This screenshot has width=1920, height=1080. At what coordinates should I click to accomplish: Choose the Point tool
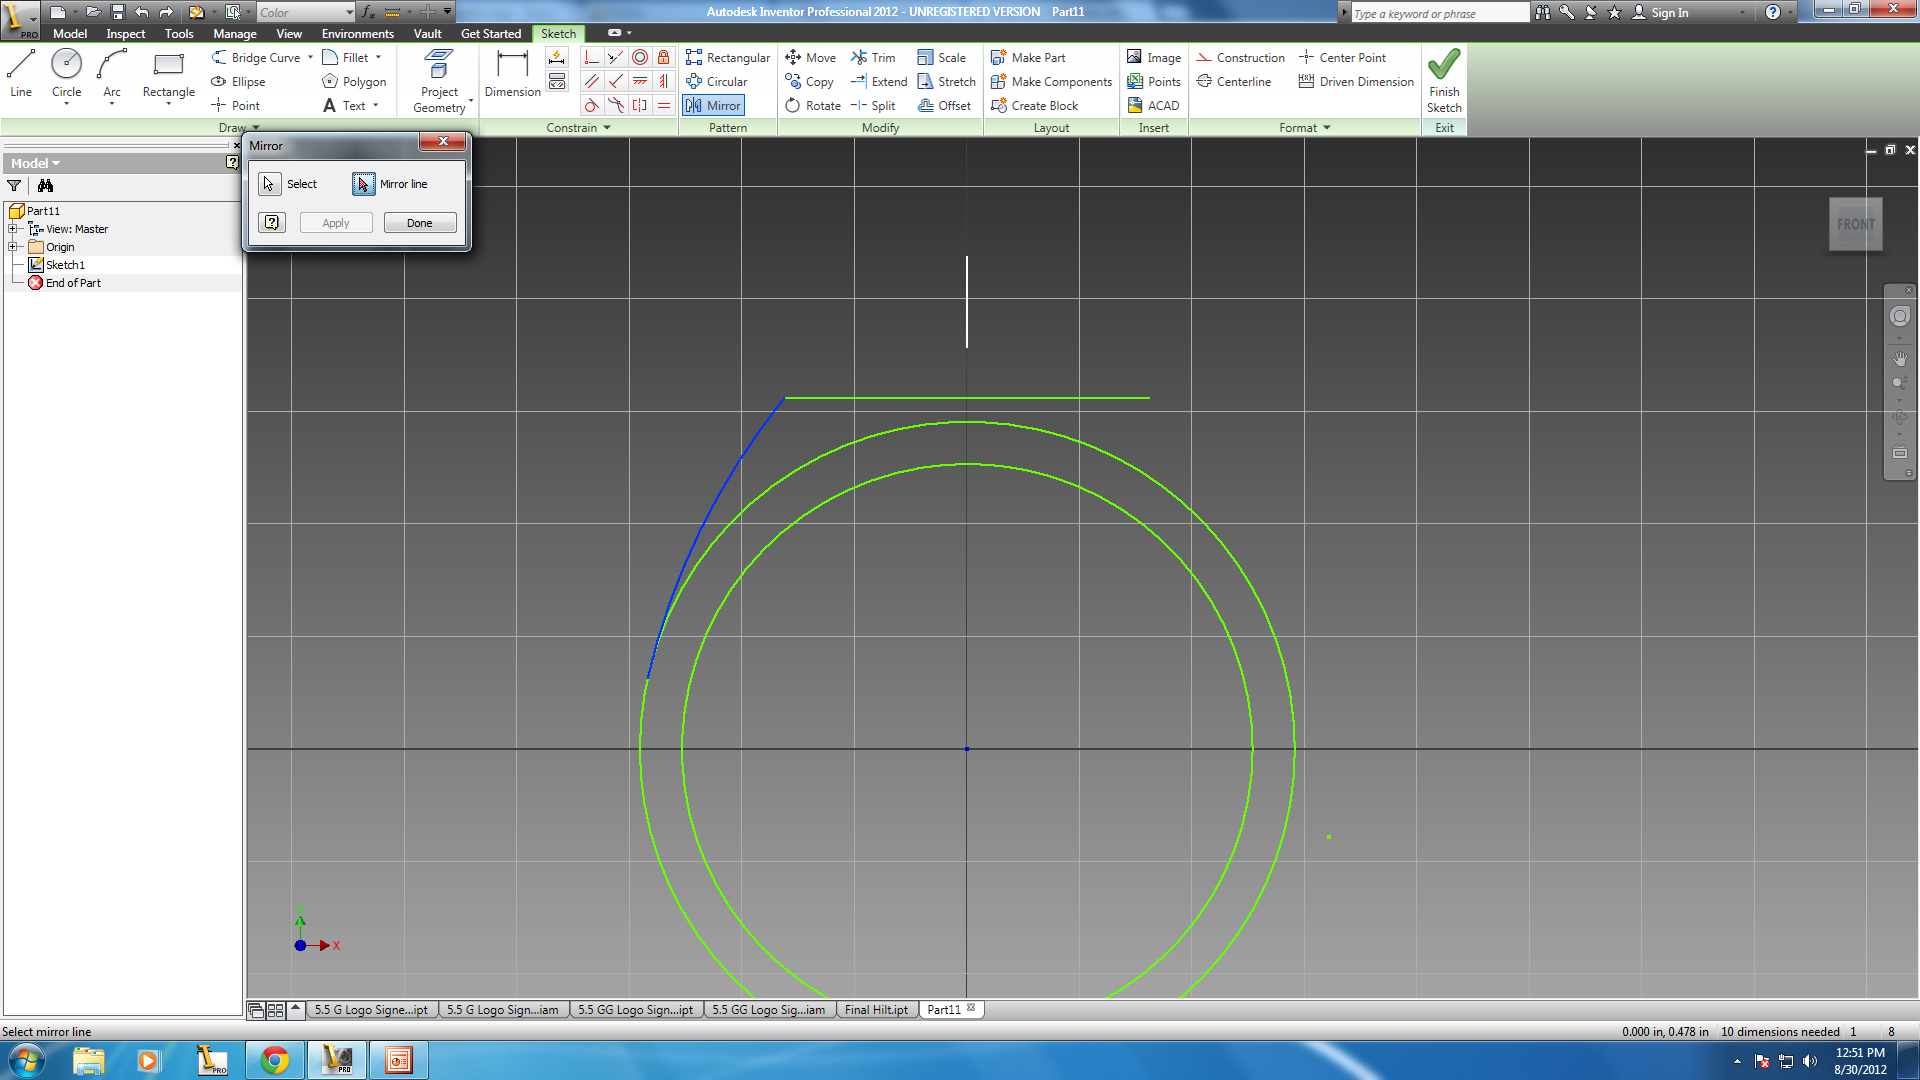(x=235, y=106)
